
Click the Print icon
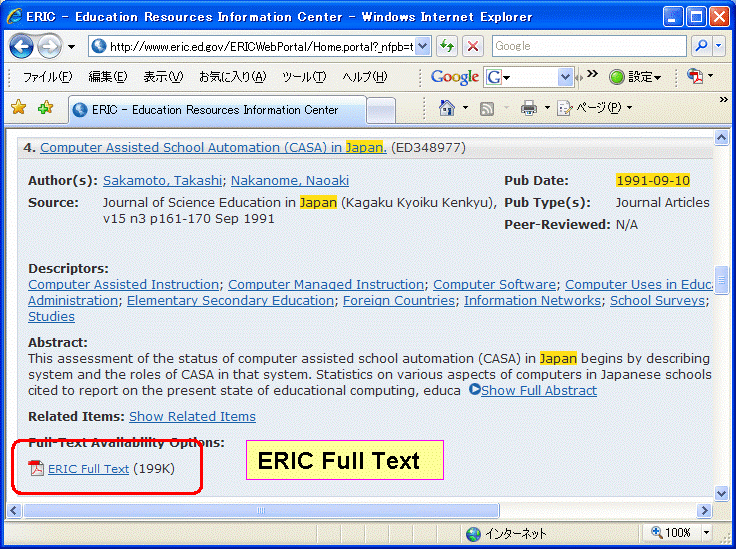[x=529, y=108]
